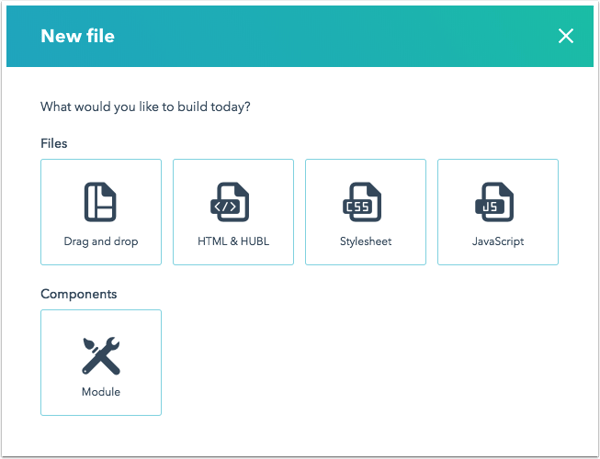Select the HTML & HUBL code file icon
The width and height of the screenshot is (600, 459).
click(x=233, y=202)
